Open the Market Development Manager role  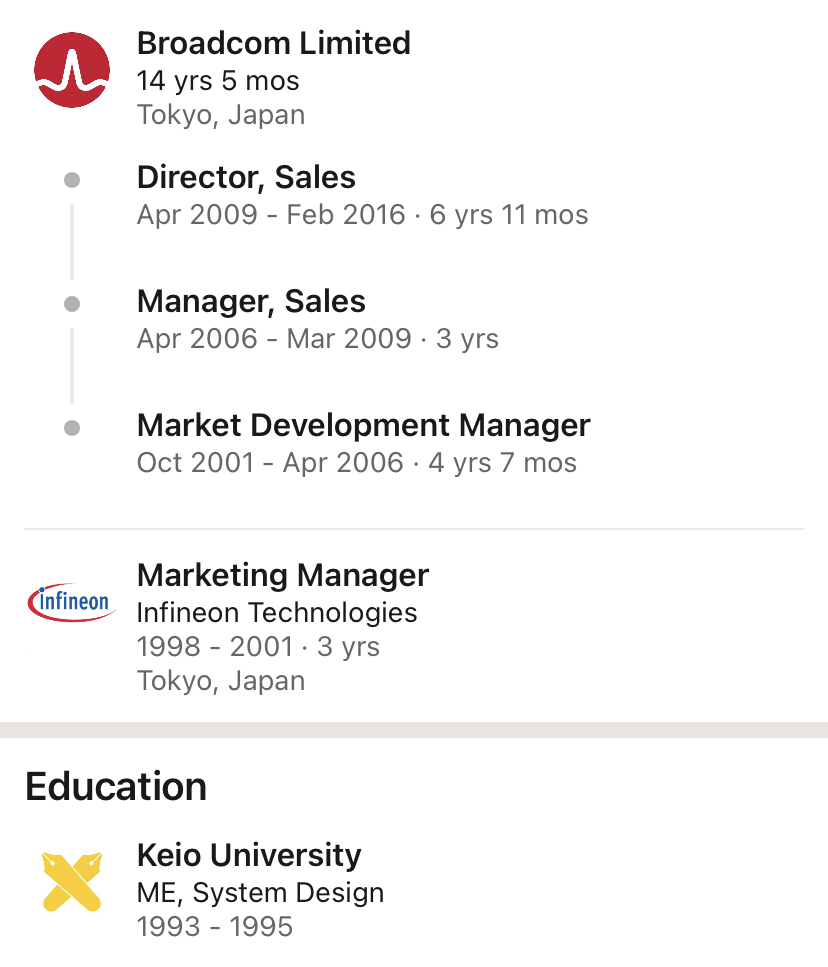coord(363,425)
